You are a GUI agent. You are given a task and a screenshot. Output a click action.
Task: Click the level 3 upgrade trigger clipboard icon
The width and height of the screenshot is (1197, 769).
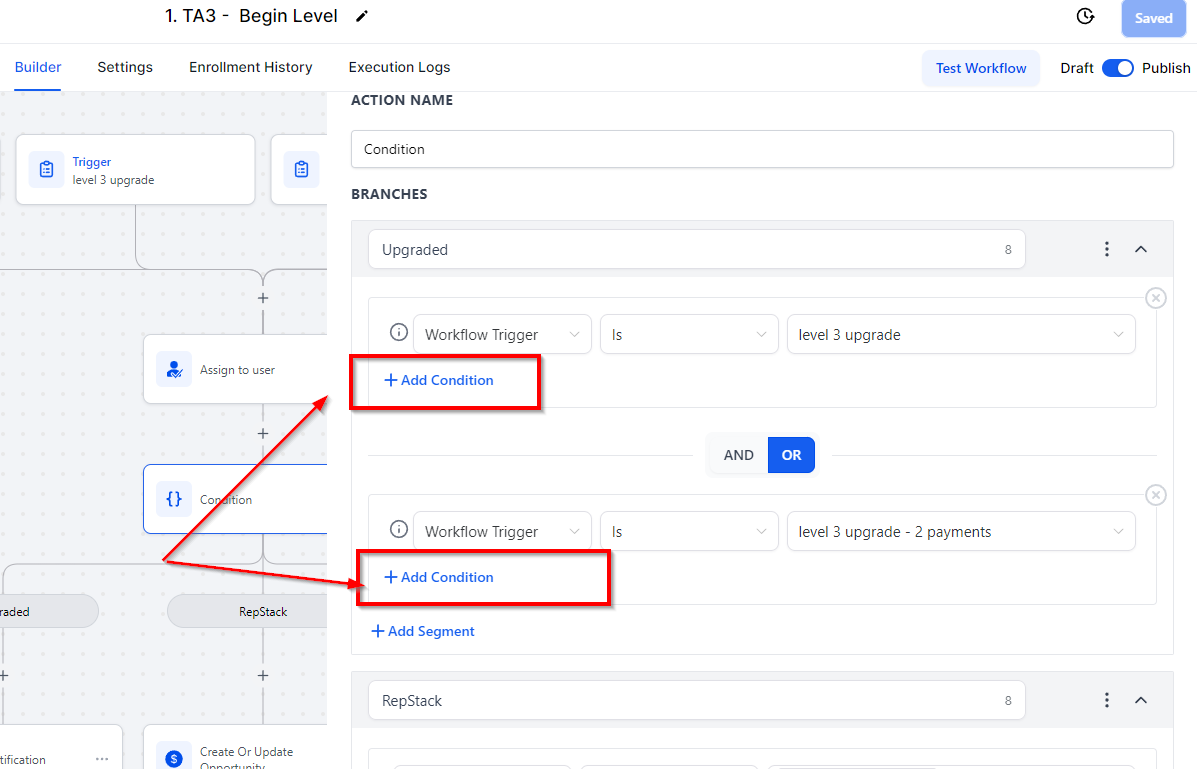coord(47,170)
